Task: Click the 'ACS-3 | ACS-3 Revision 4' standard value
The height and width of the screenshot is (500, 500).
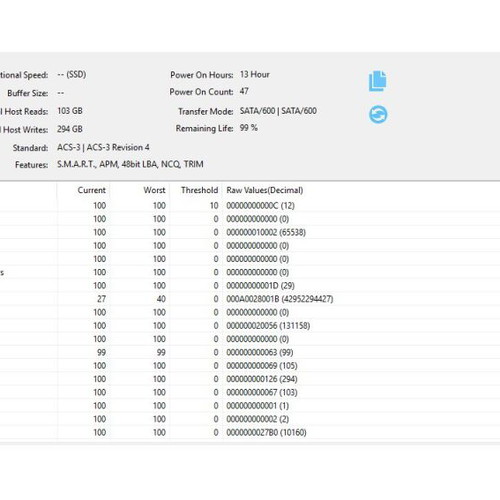Action: (103, 147)
